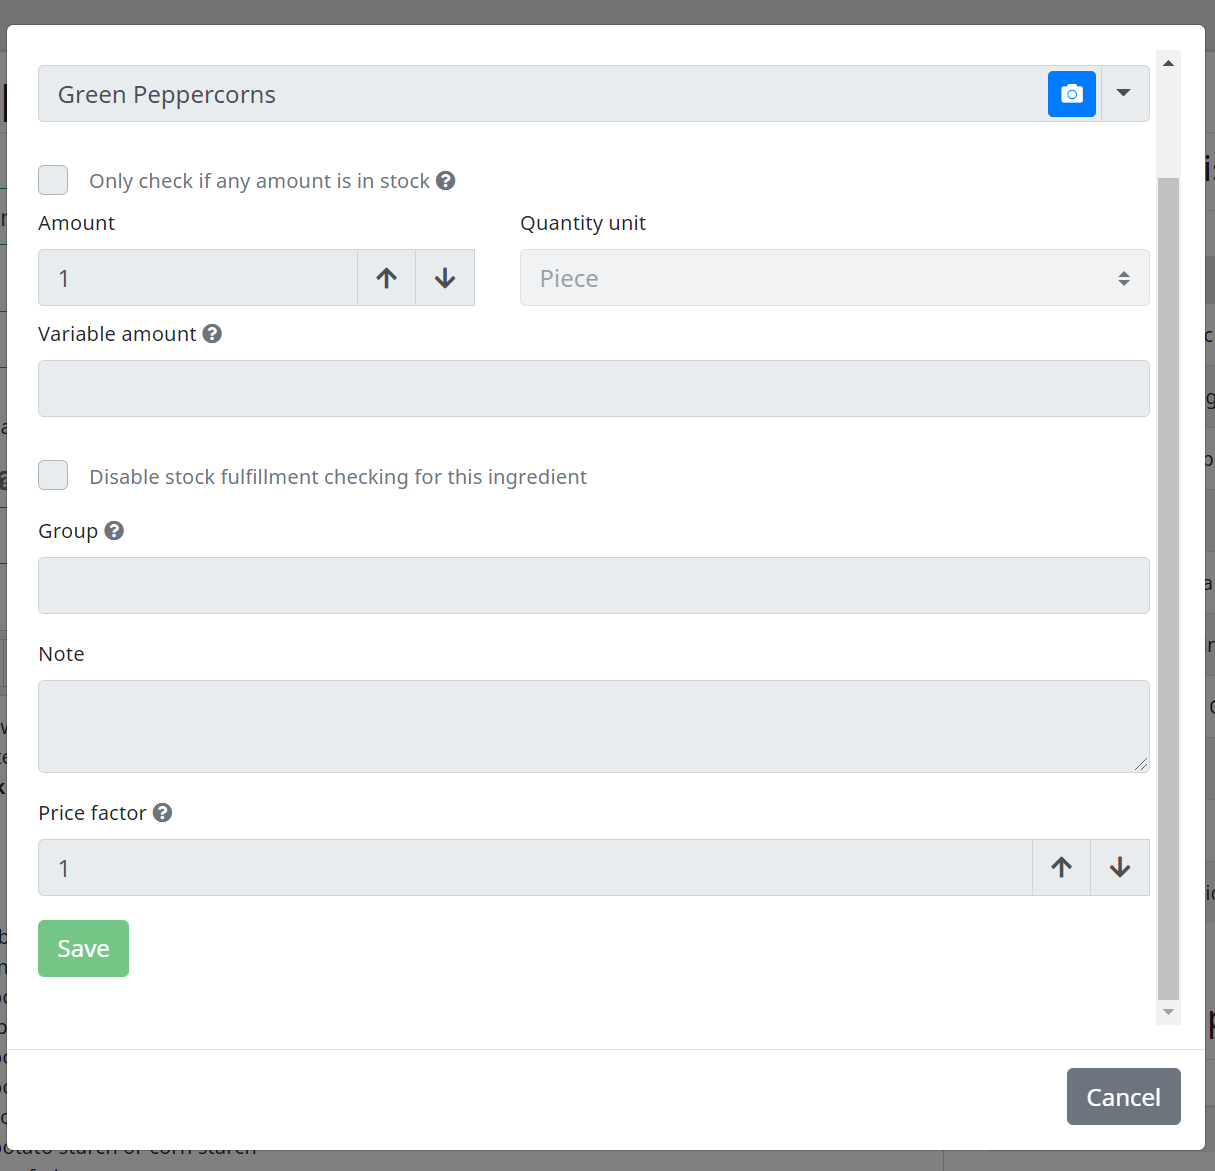This screenshot has height=1171, width=1215.
Task: Cancel editing this ingredient
Action: [x=1123, y=1096]
